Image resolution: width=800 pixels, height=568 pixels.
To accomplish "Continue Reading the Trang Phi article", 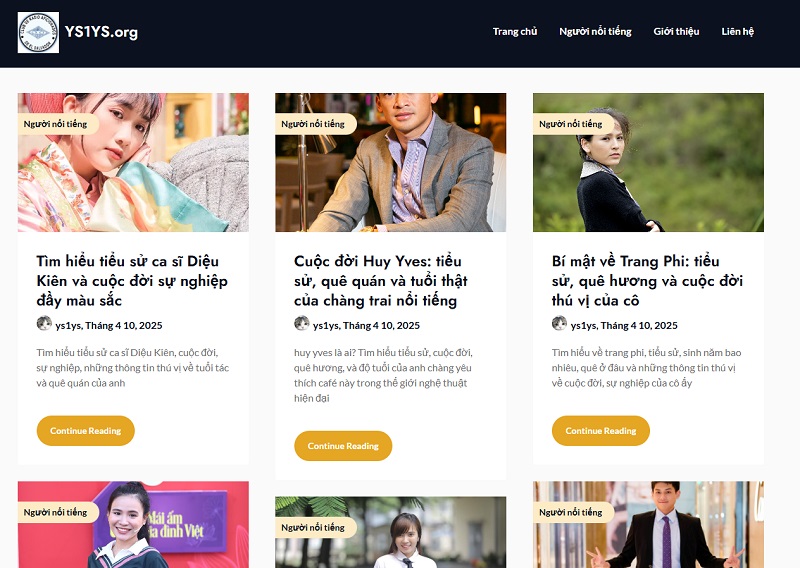I will [601, 431].
